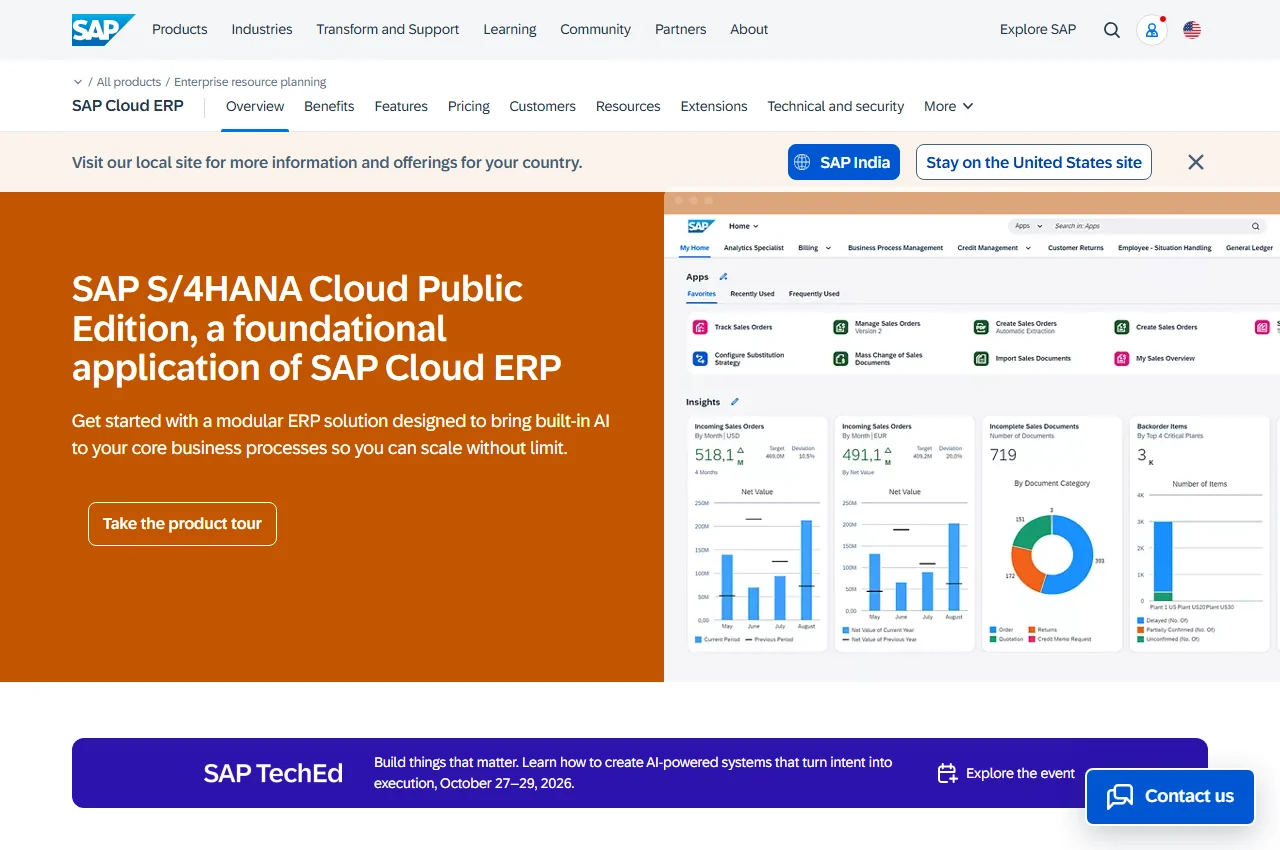
Task: Open the Industries menu
Action: (x=262, y=30)
